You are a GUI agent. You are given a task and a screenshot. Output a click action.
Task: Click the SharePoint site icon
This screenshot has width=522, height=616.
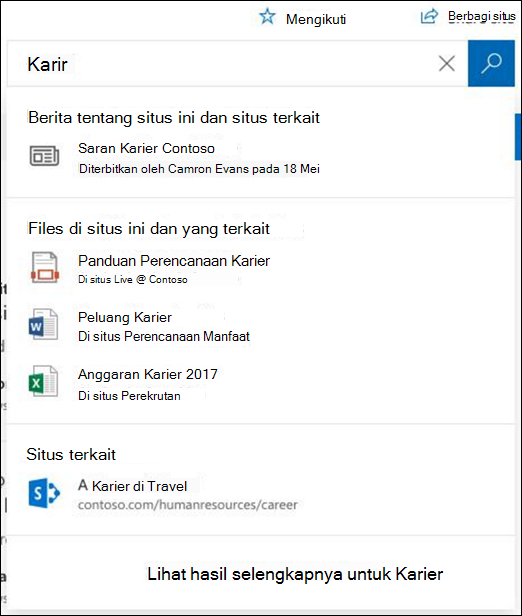pos(44,493)
